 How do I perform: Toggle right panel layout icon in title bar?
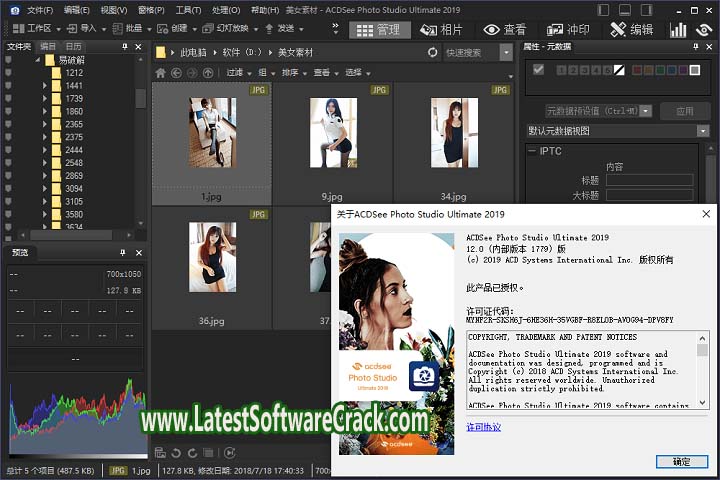point(647,10)
